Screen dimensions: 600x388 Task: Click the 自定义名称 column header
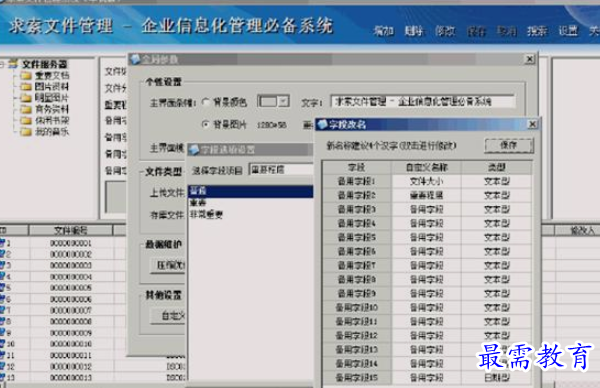click(x=426, y=167)
